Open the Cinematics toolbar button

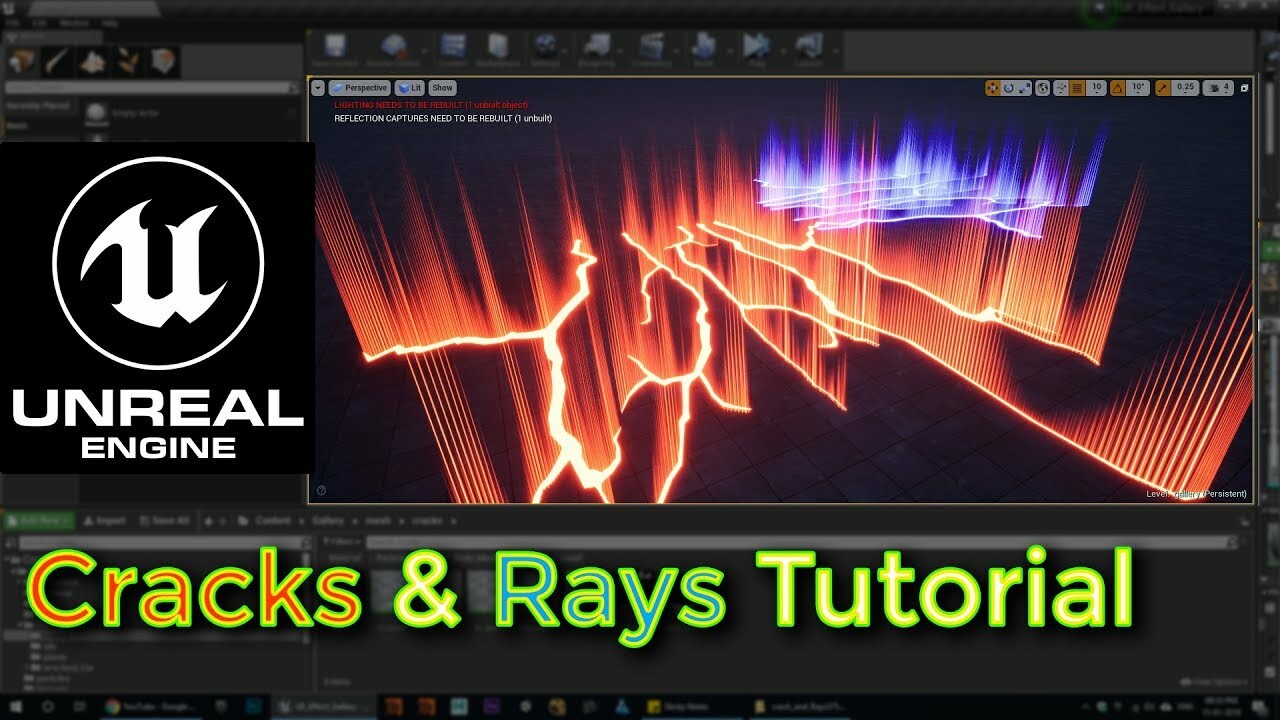652,48
